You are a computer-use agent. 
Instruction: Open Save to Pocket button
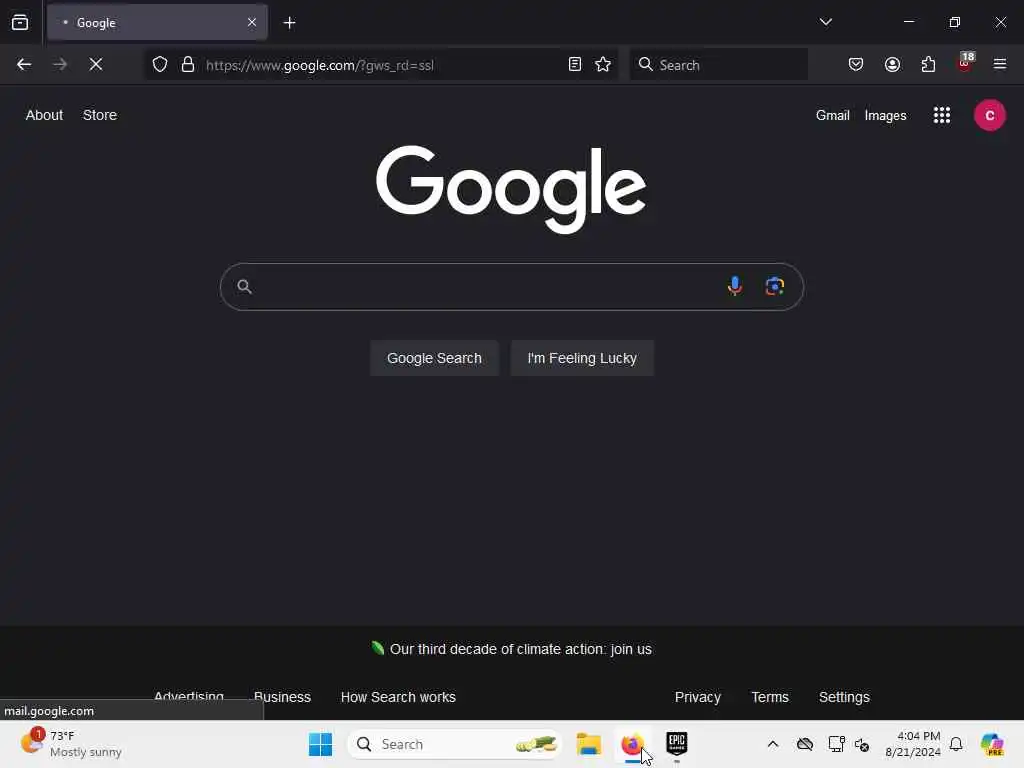[856, 64]
